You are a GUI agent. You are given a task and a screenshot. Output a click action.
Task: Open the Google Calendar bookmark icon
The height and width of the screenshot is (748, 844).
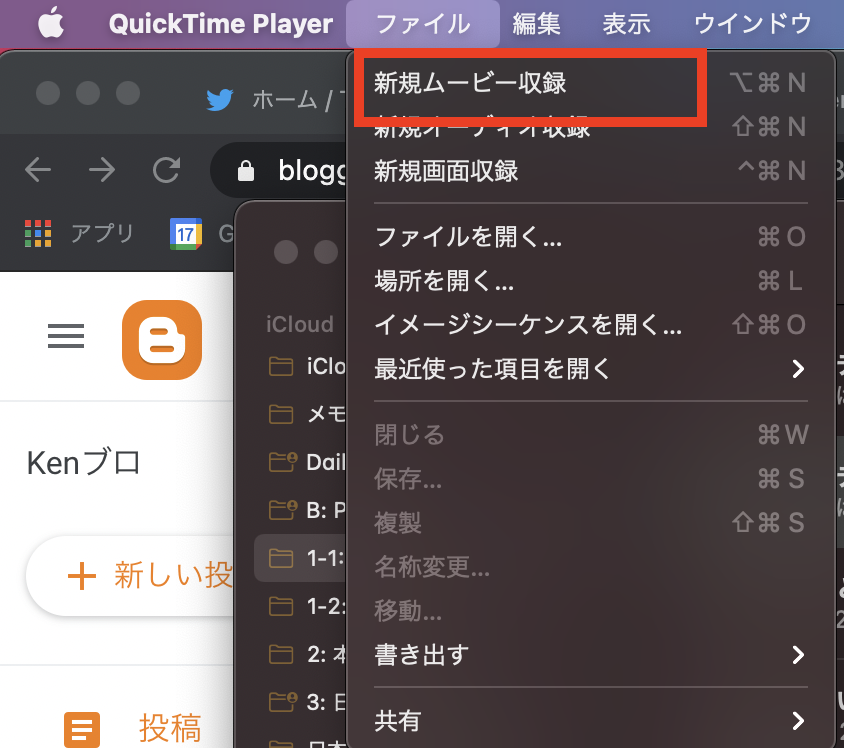tap(186, 234)
